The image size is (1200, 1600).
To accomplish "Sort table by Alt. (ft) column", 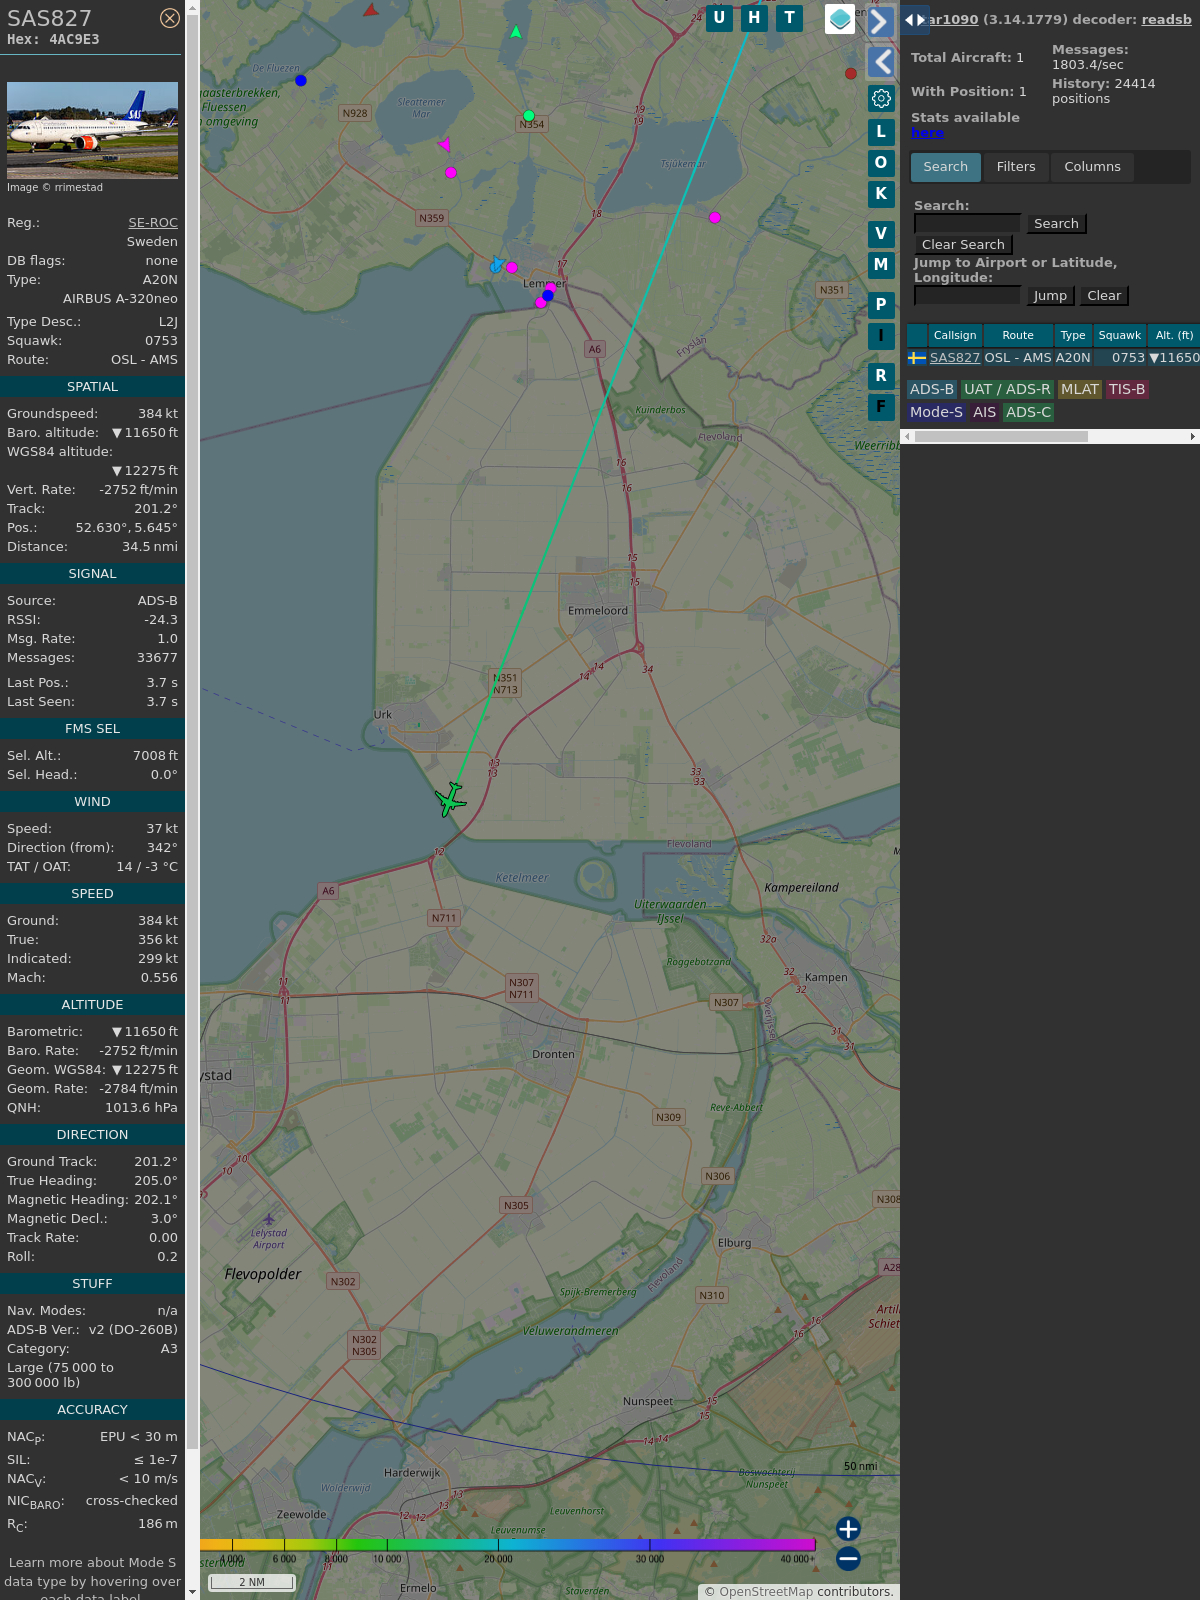I will coord(1174,335).
